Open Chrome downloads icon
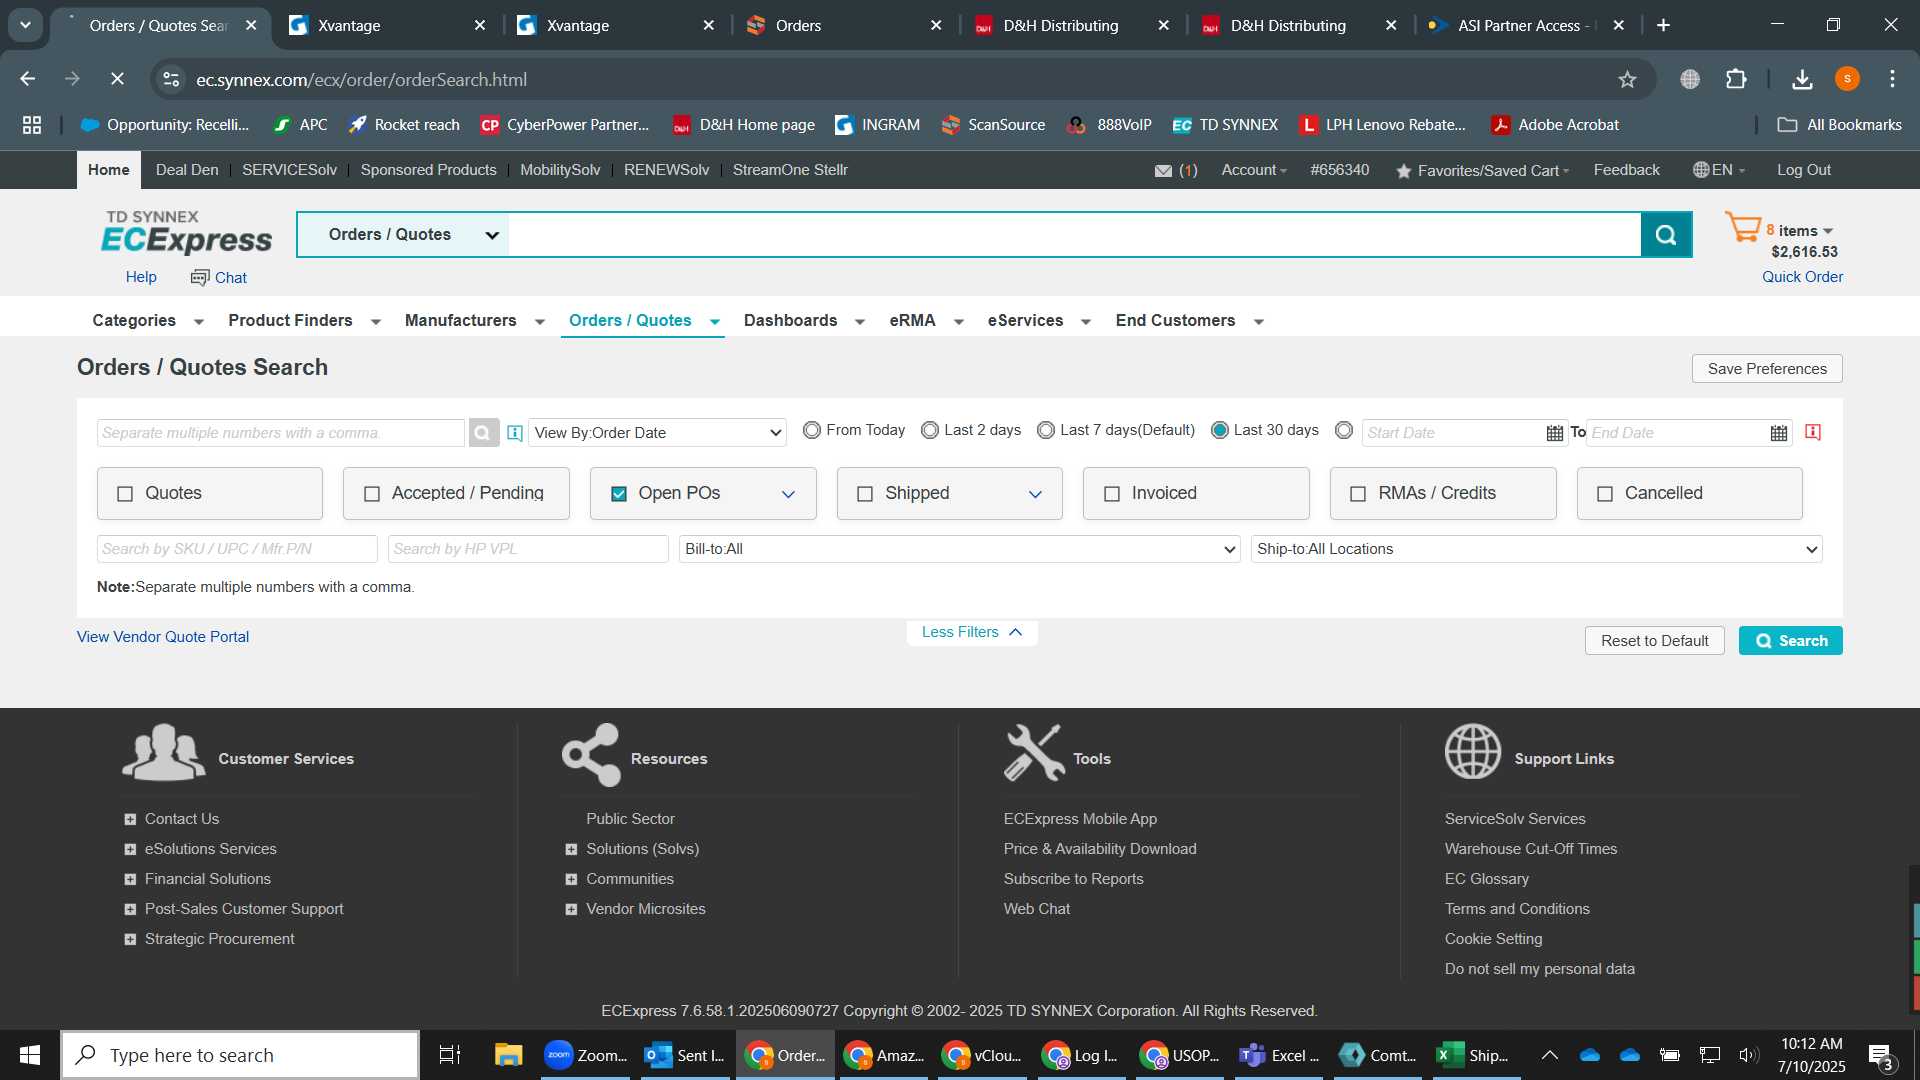The width and height of the screenshot is (1920, 1080). [1802, 79]
